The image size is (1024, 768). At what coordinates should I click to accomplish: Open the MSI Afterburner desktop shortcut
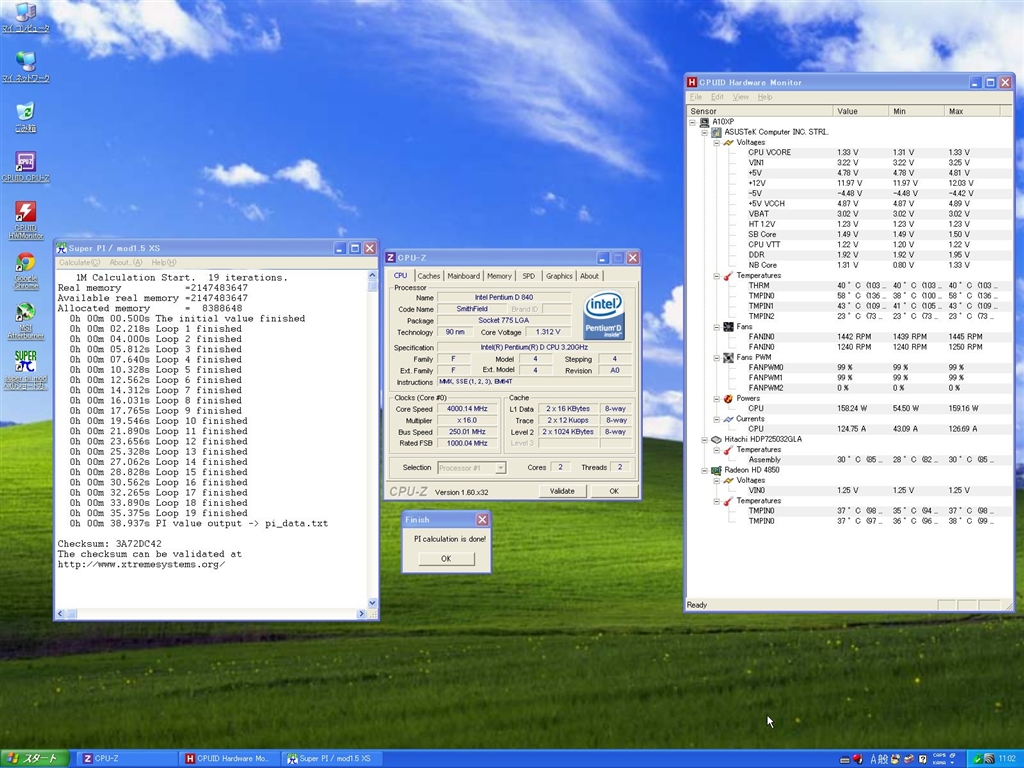click(x=26, y=313)
